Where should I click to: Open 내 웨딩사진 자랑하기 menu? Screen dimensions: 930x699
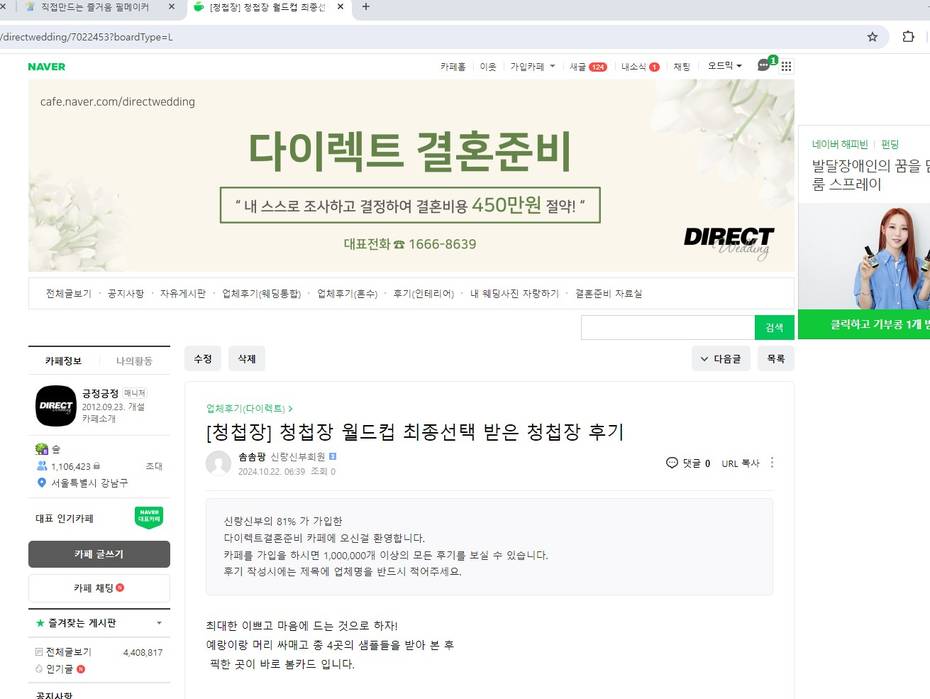(514, 293)
